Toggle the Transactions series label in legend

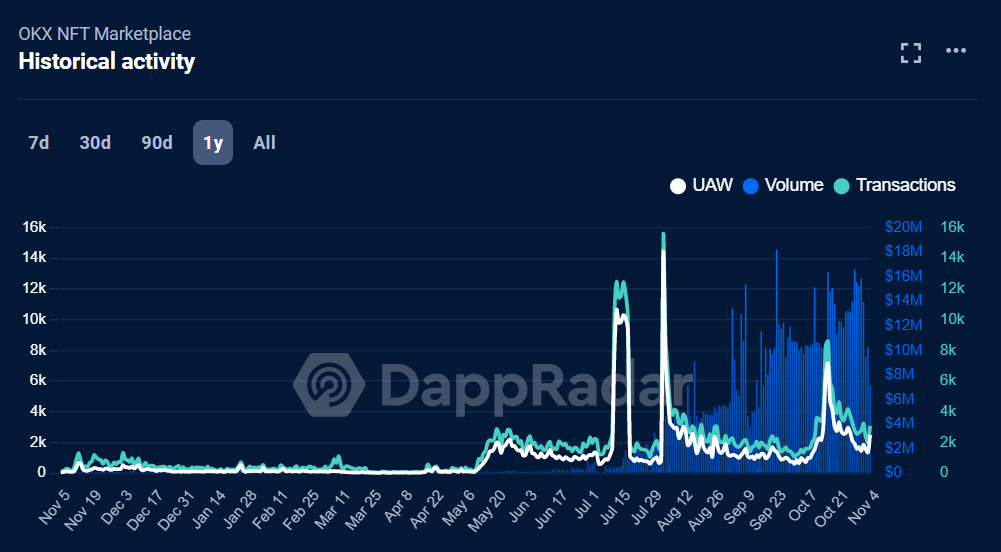(905, 185)
